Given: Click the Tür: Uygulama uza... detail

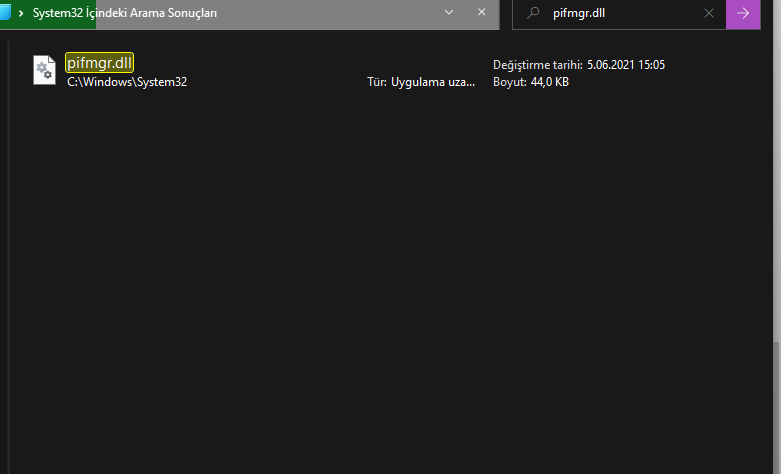Looking at the screenshot, I should 421,82.
